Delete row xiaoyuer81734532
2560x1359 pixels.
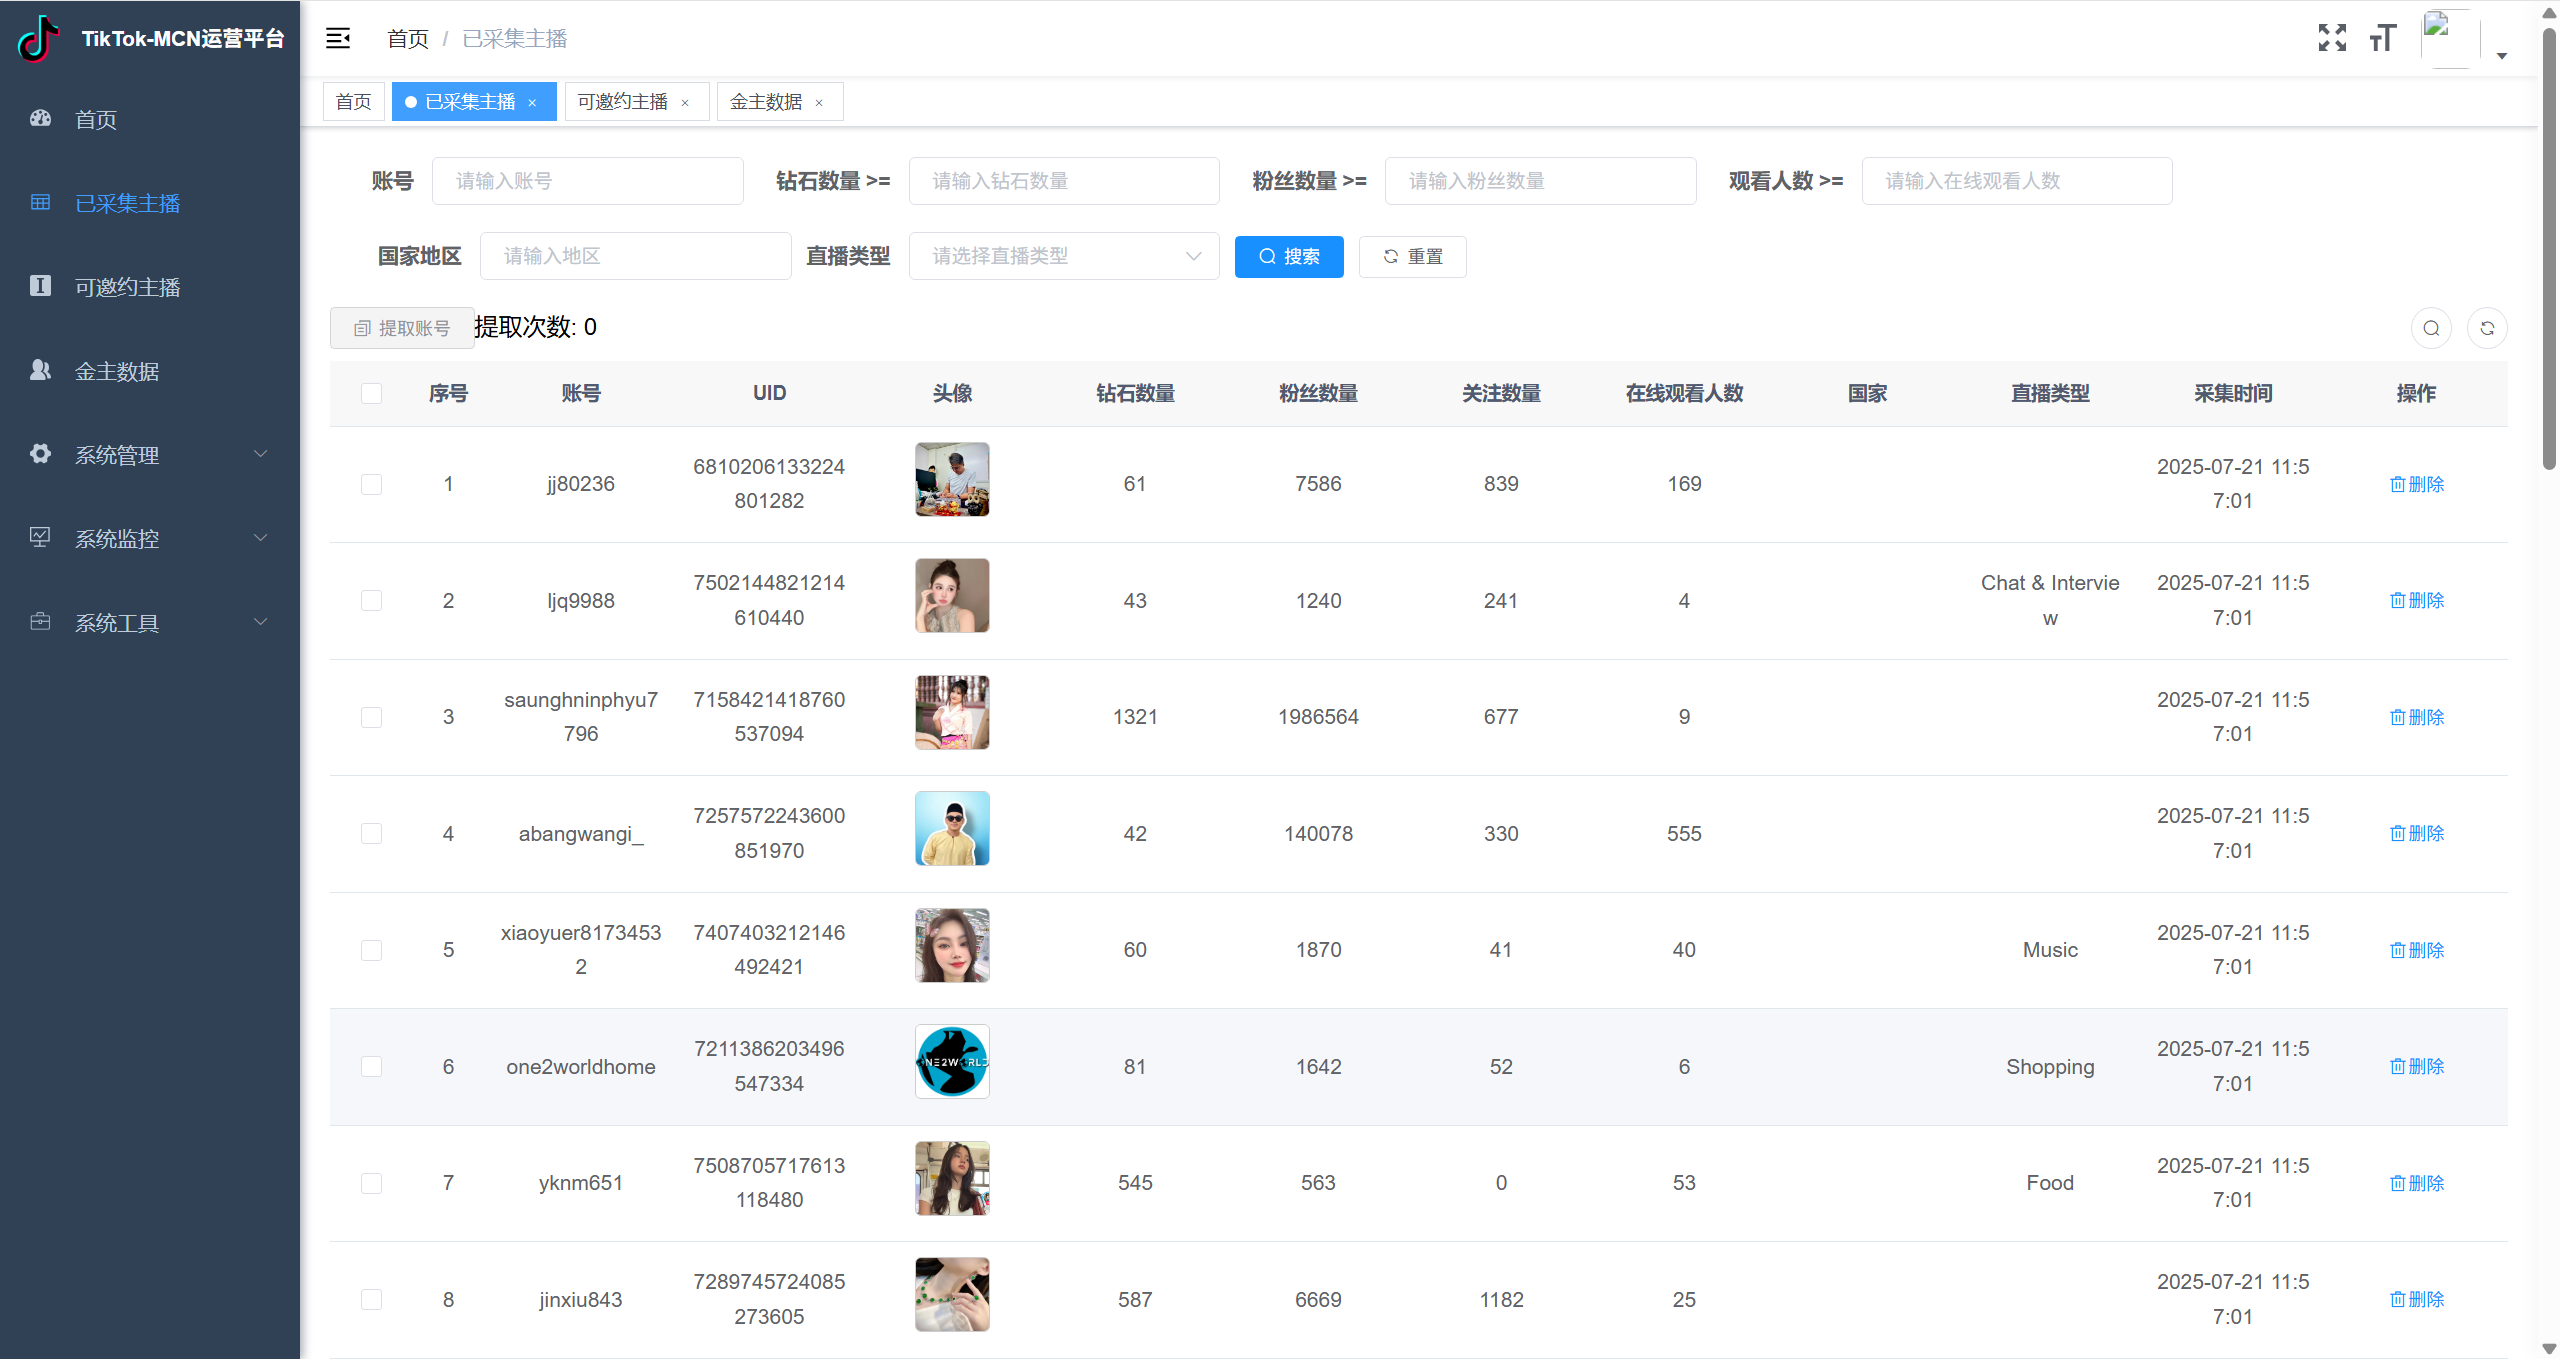coord(2416,950)
